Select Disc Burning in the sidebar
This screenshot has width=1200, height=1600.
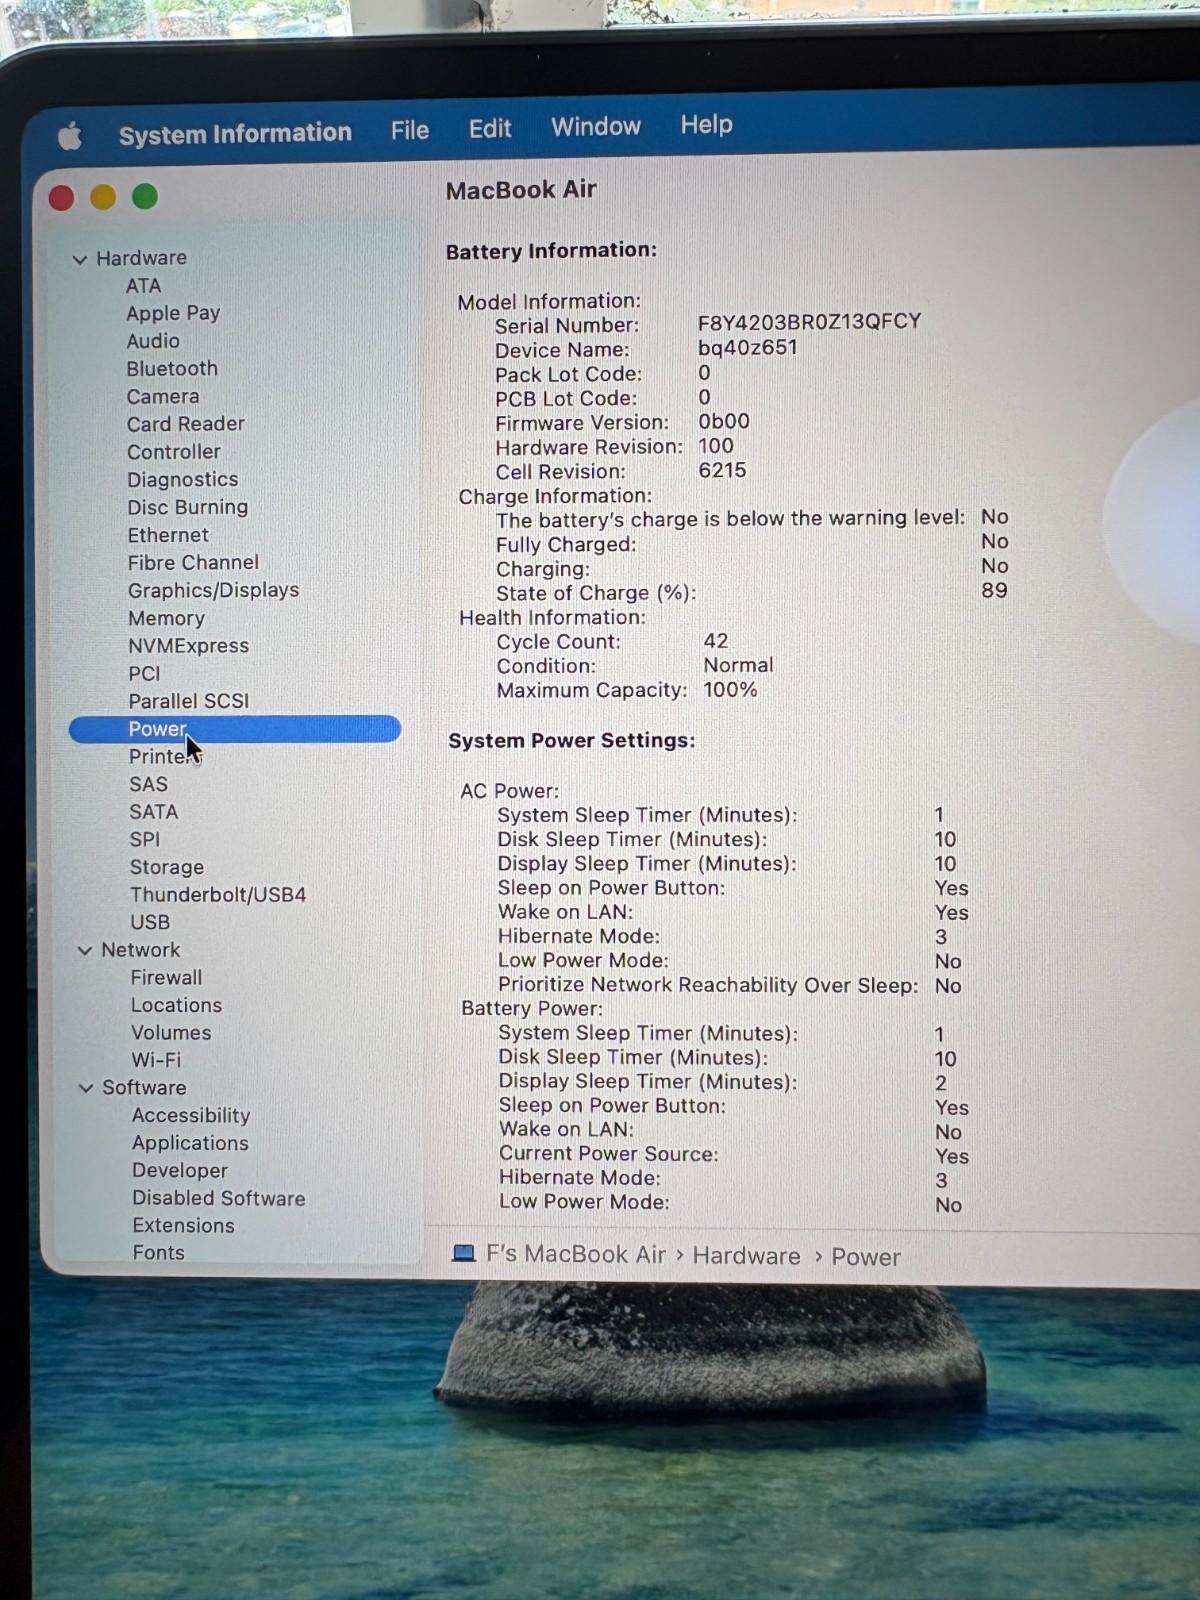(x=188, y=507)
